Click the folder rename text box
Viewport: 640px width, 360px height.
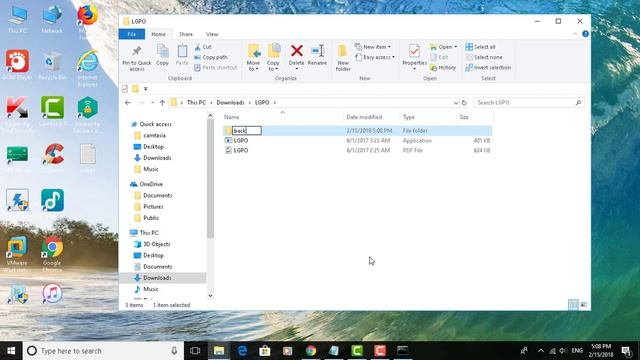coord(247,131)
